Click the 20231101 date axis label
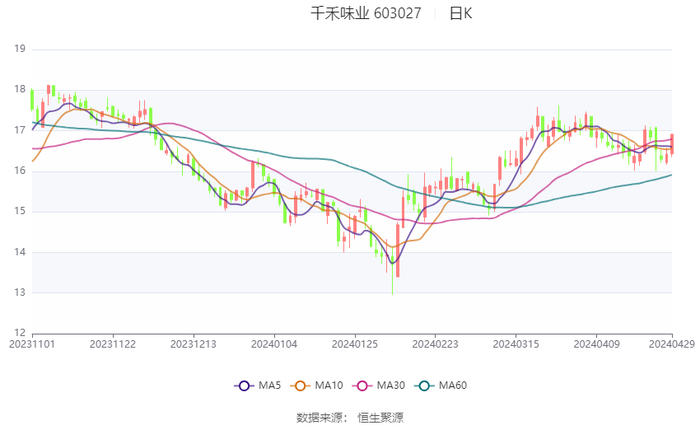 pos(32,344)
